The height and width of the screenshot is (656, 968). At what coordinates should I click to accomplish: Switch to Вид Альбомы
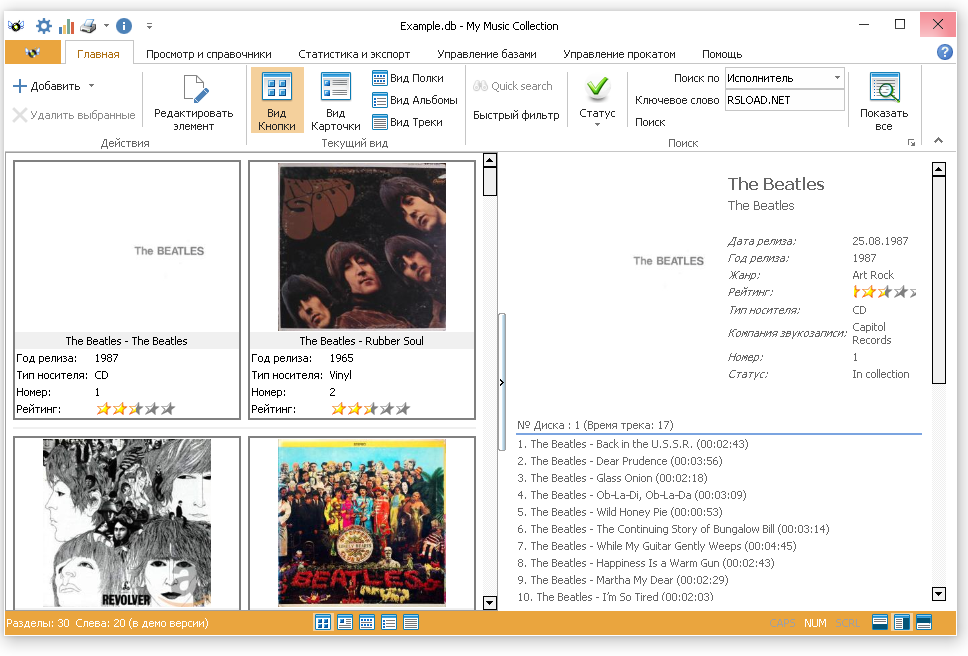click(415, 100)
